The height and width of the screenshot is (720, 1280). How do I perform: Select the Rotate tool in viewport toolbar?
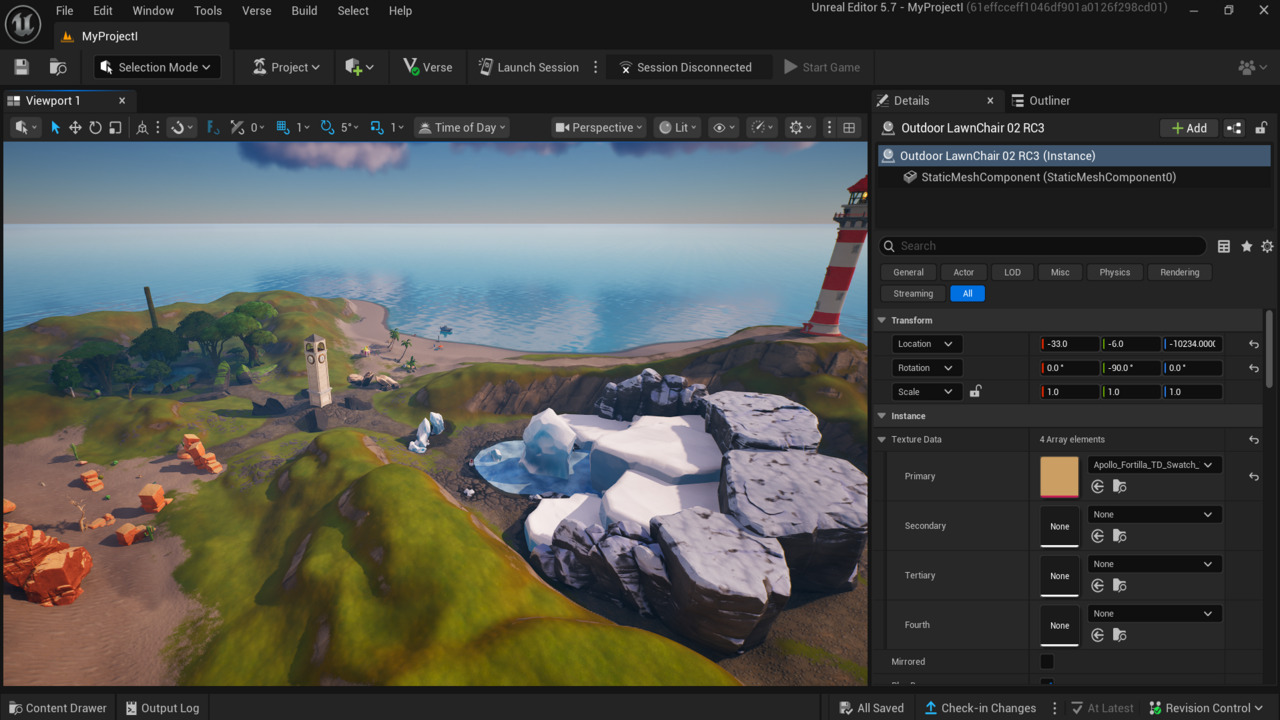[95, 127]
